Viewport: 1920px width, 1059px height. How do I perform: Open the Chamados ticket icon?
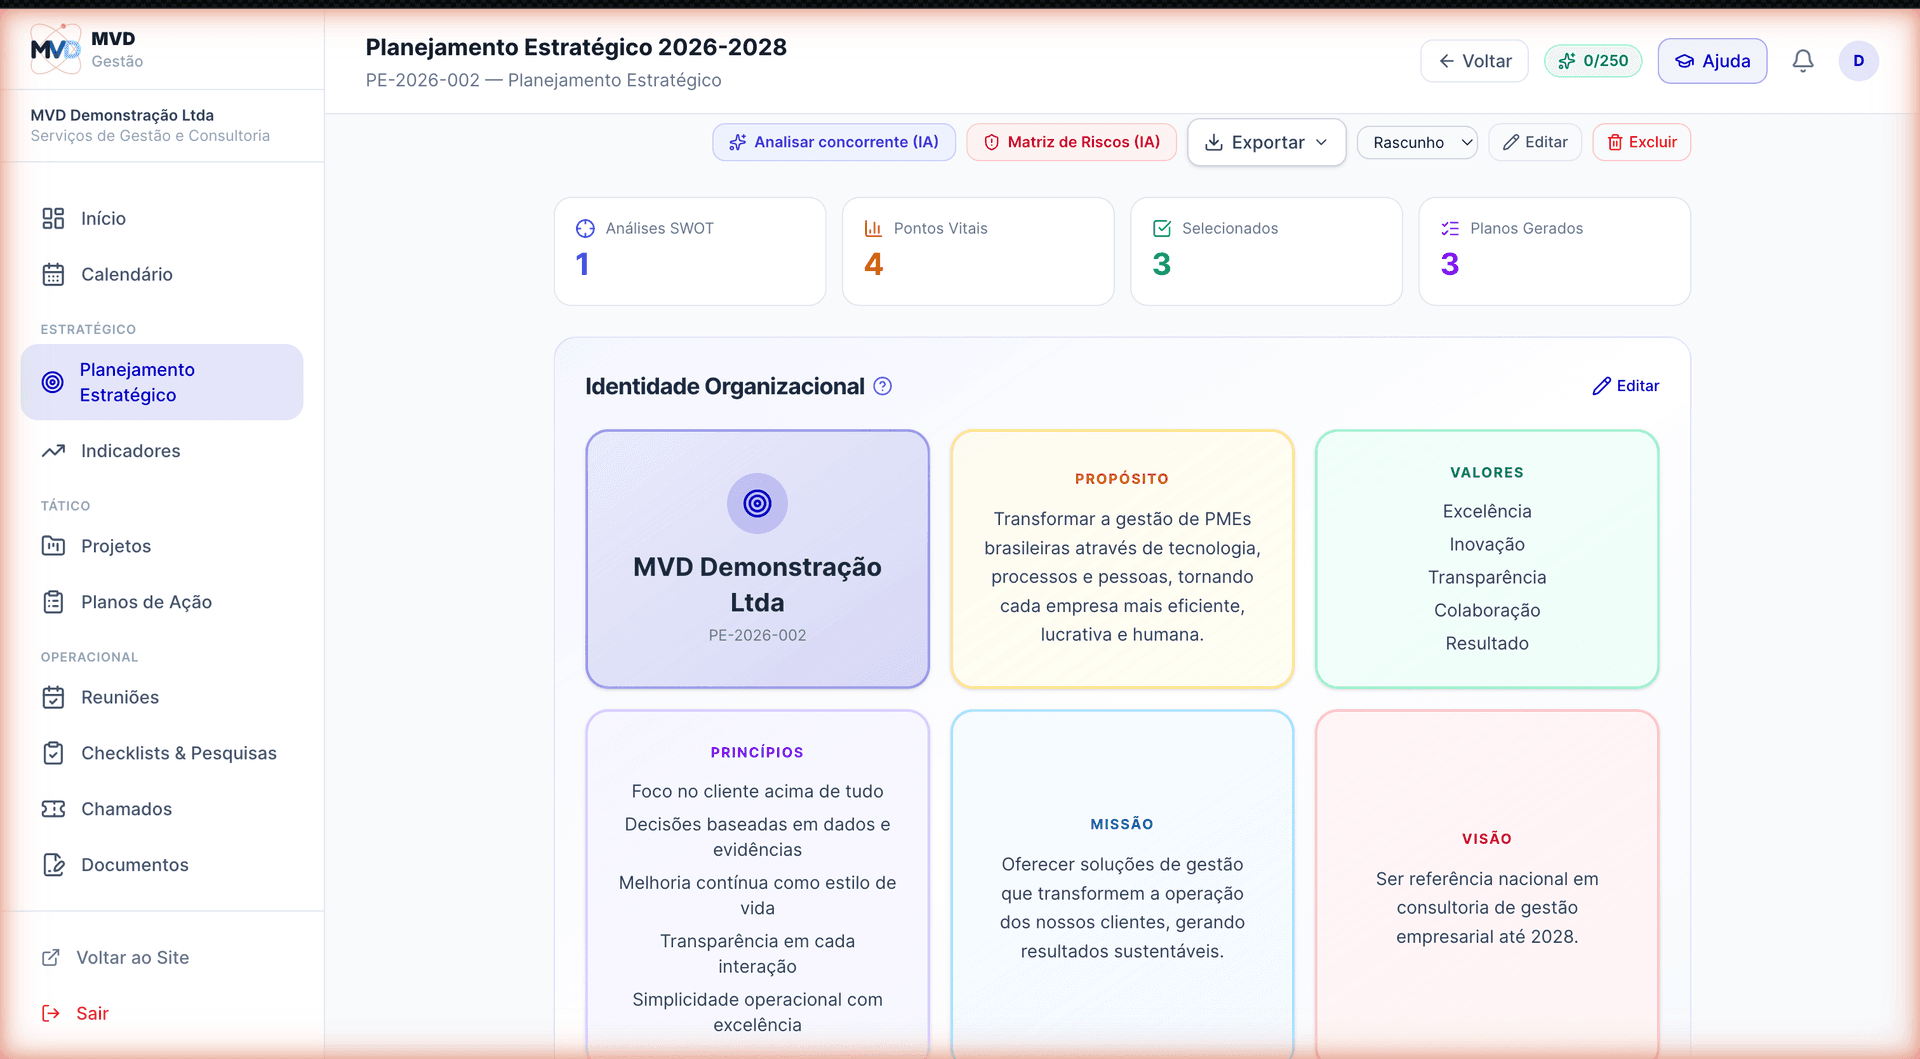[53, 809]
